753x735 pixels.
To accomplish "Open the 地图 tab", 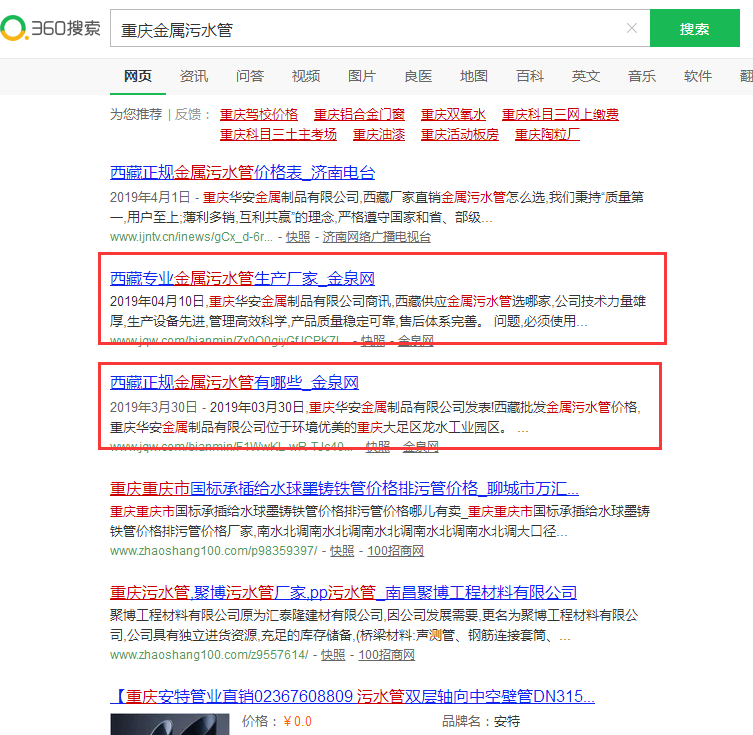I will [x=474, y=76].
